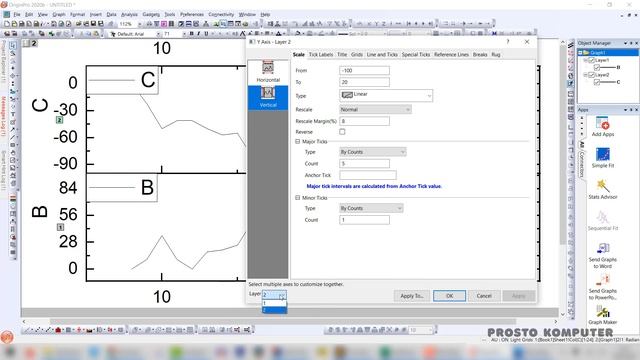Click the New Project toolbar icon
Viewport: 640px width, 360px height.
tap(7, 24)
